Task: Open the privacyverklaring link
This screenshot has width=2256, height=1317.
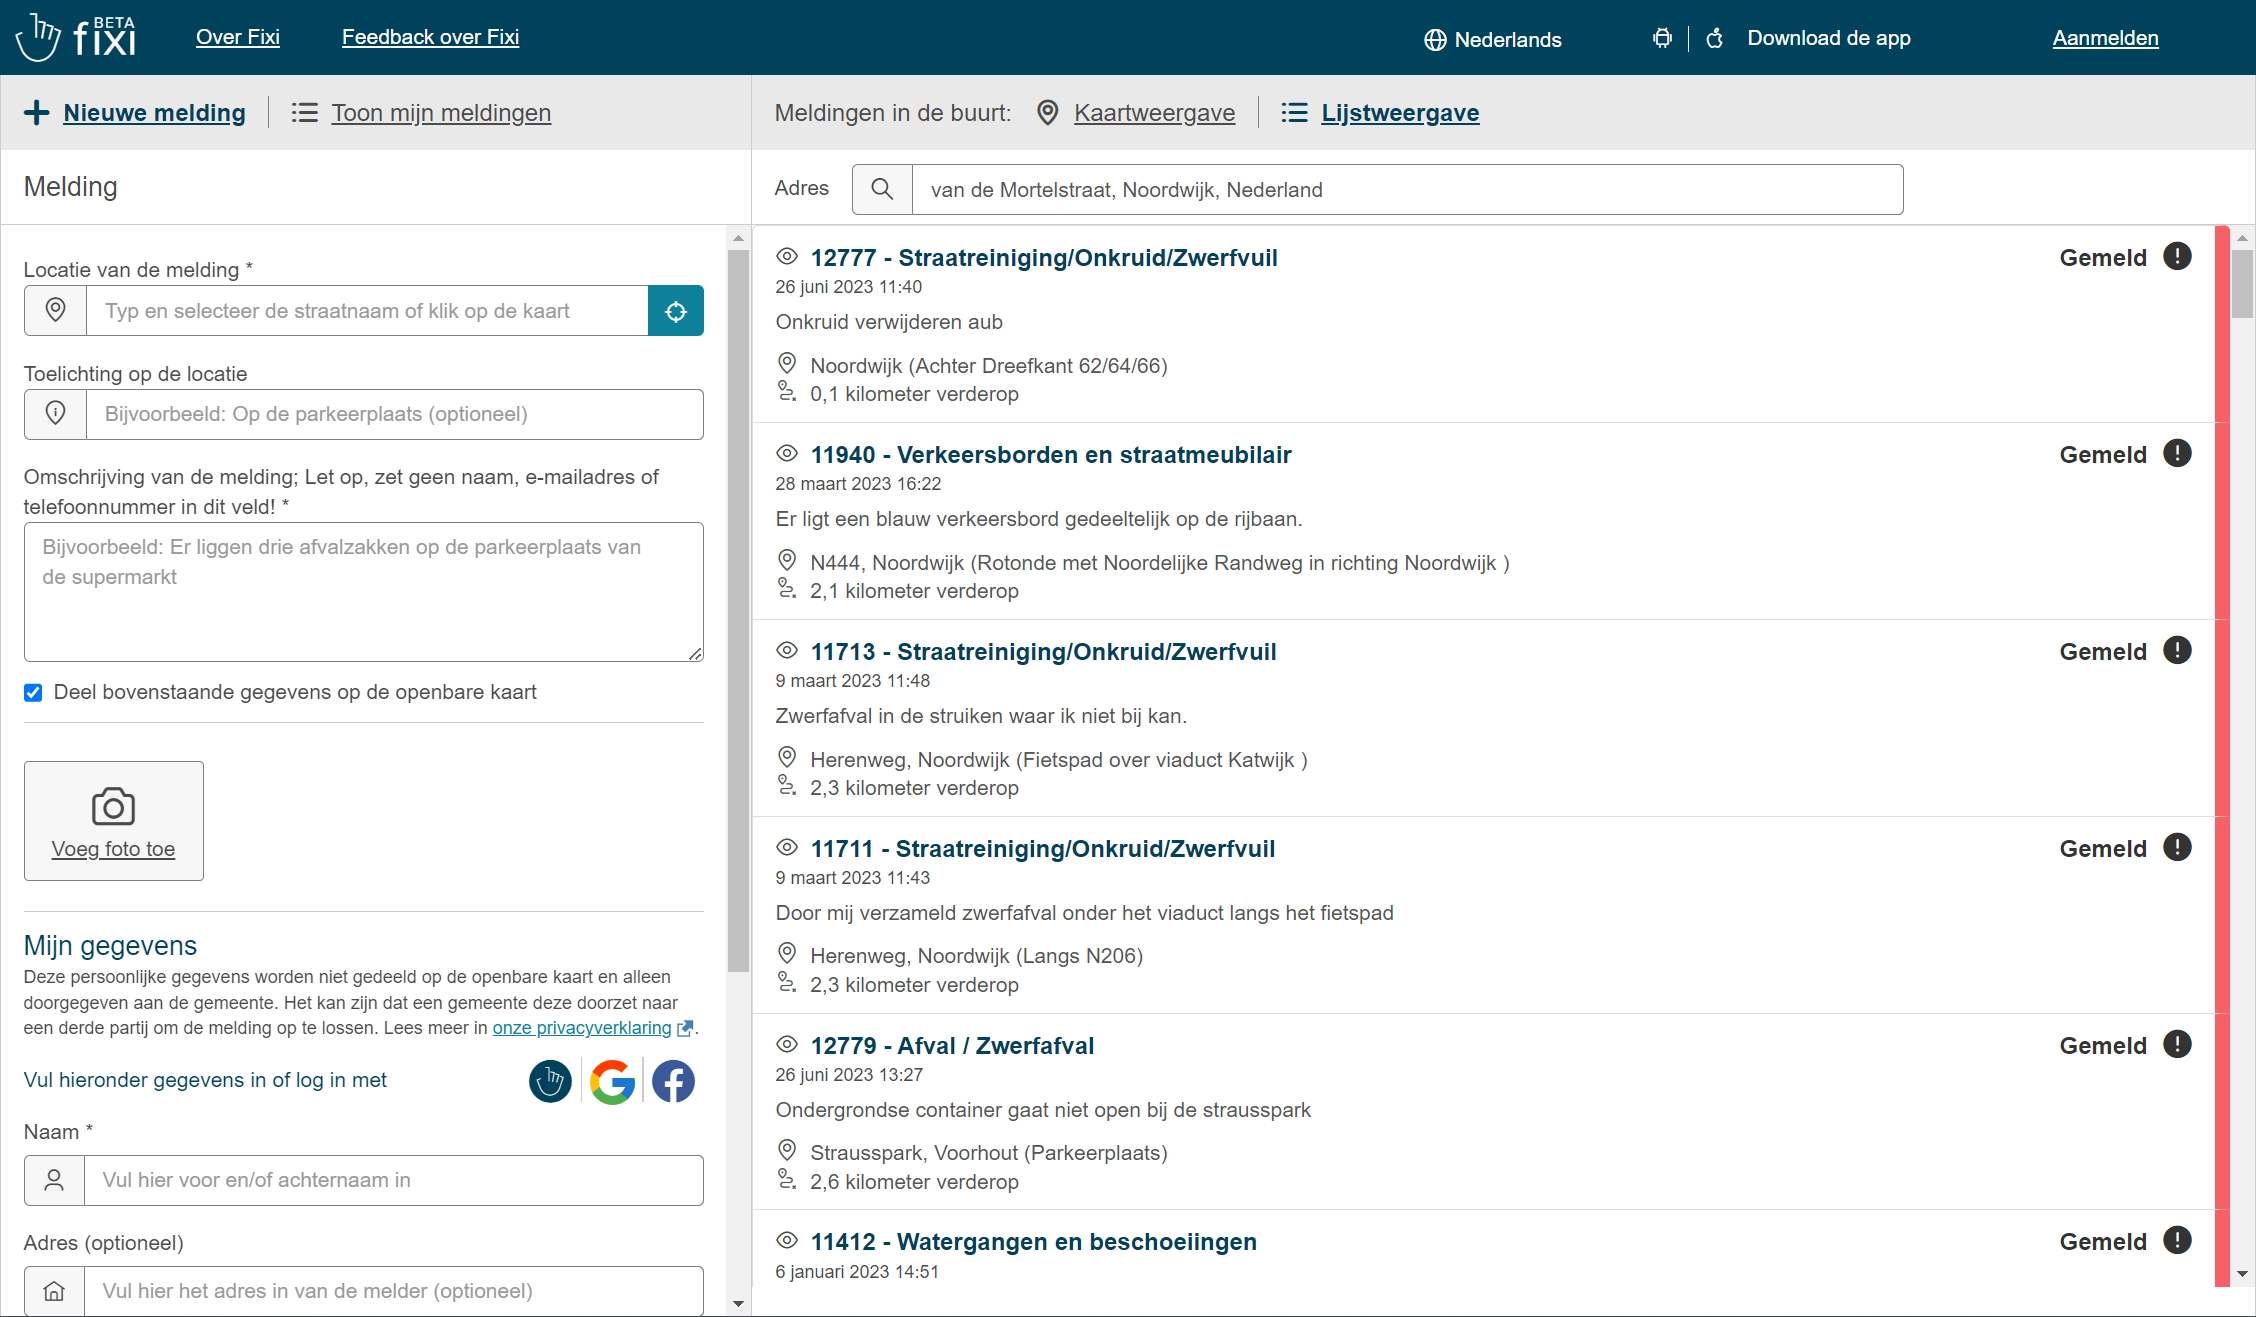Action: (x=582, y=1028)
